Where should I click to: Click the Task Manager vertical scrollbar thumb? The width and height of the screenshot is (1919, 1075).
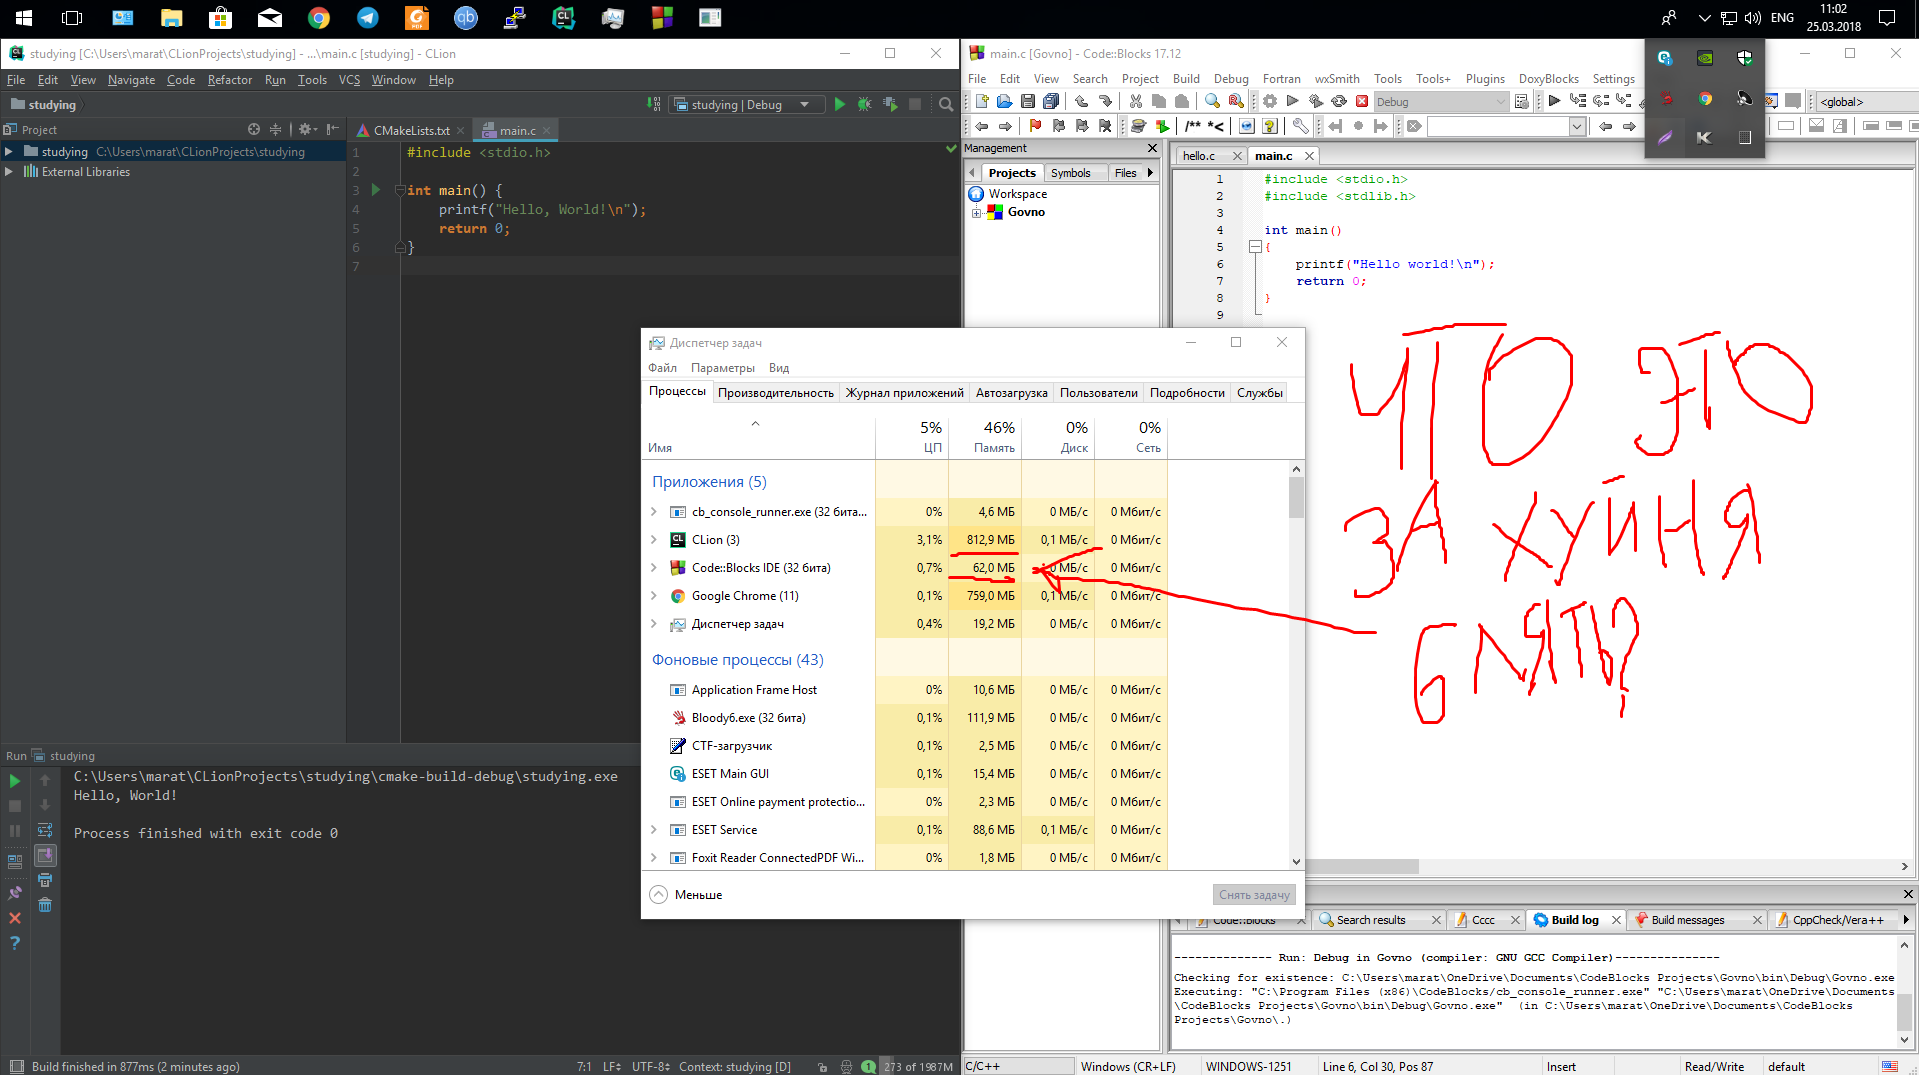click(1296, 497)
